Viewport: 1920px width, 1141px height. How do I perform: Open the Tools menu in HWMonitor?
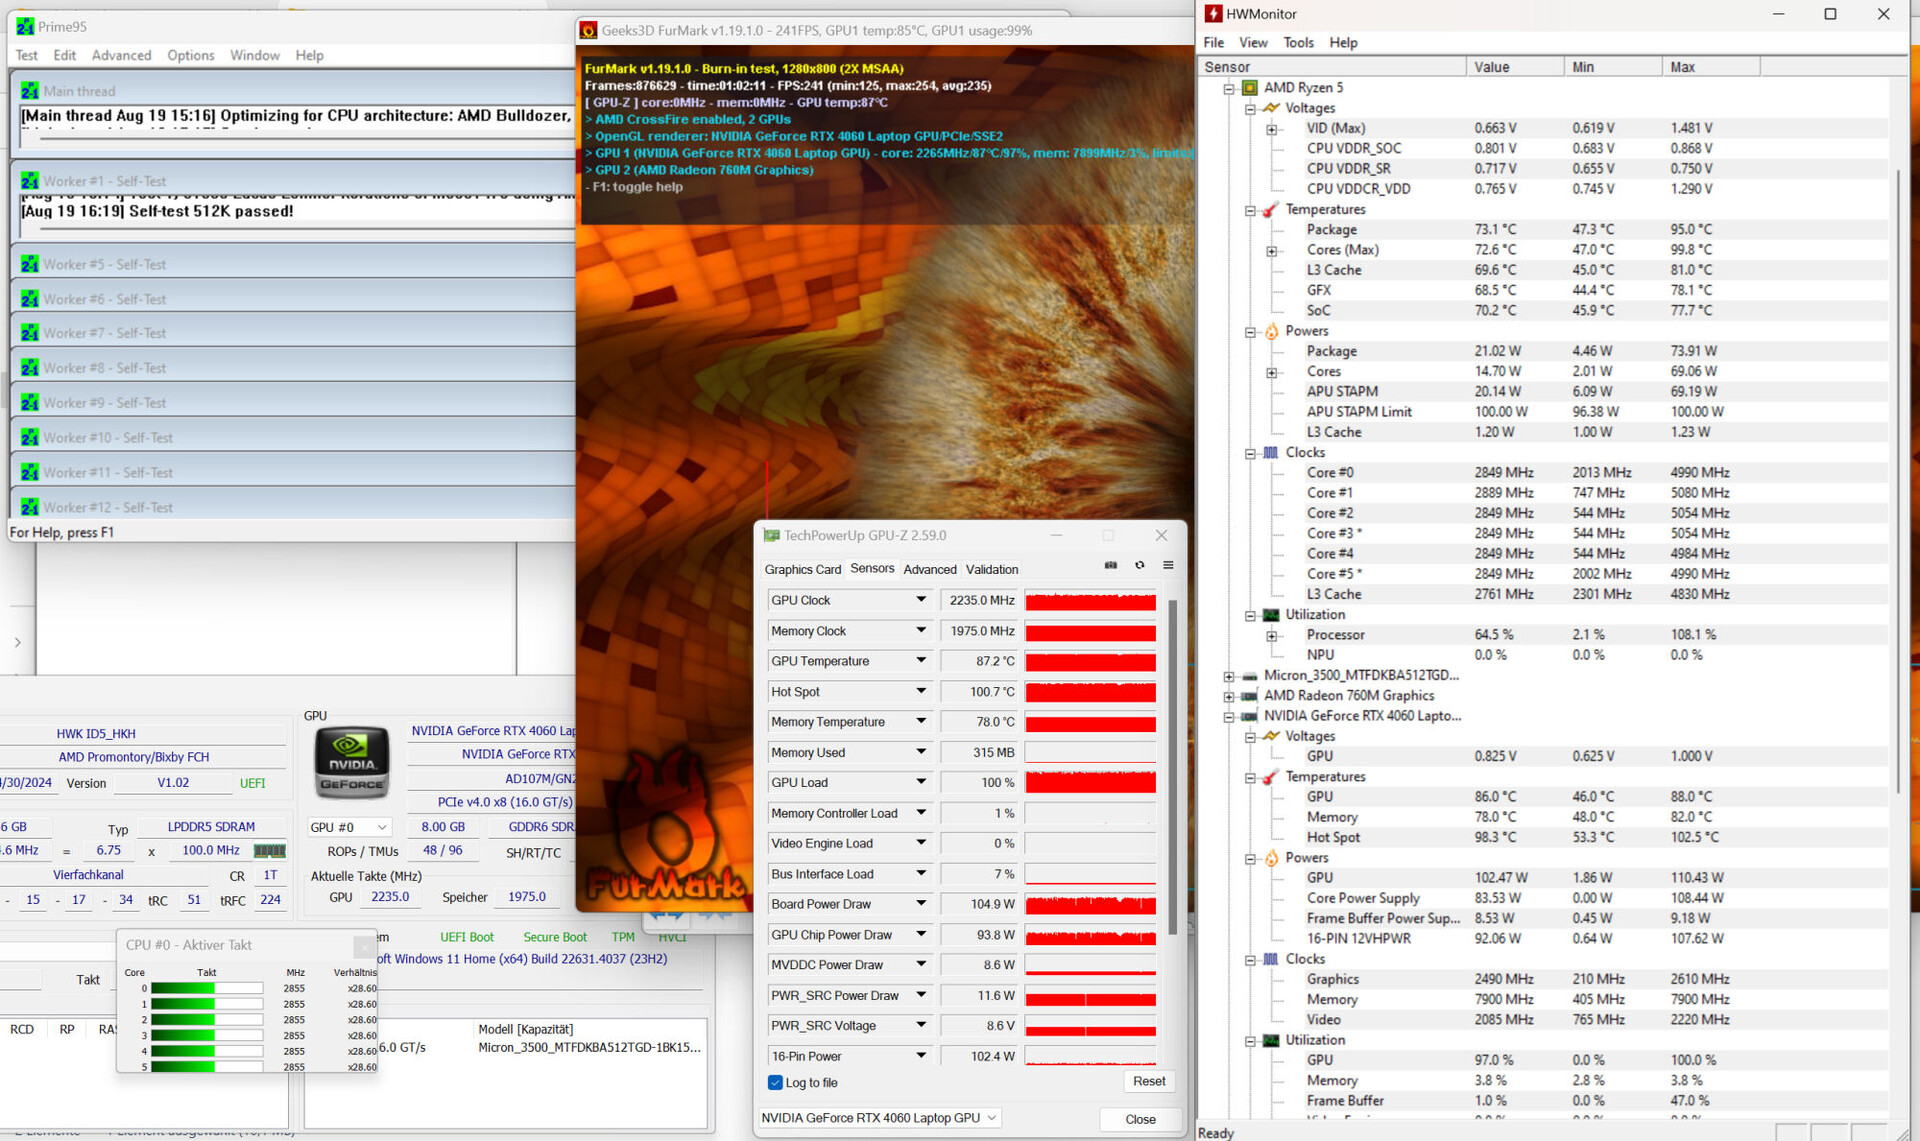pyautogui.click(x=1298, y=43)
